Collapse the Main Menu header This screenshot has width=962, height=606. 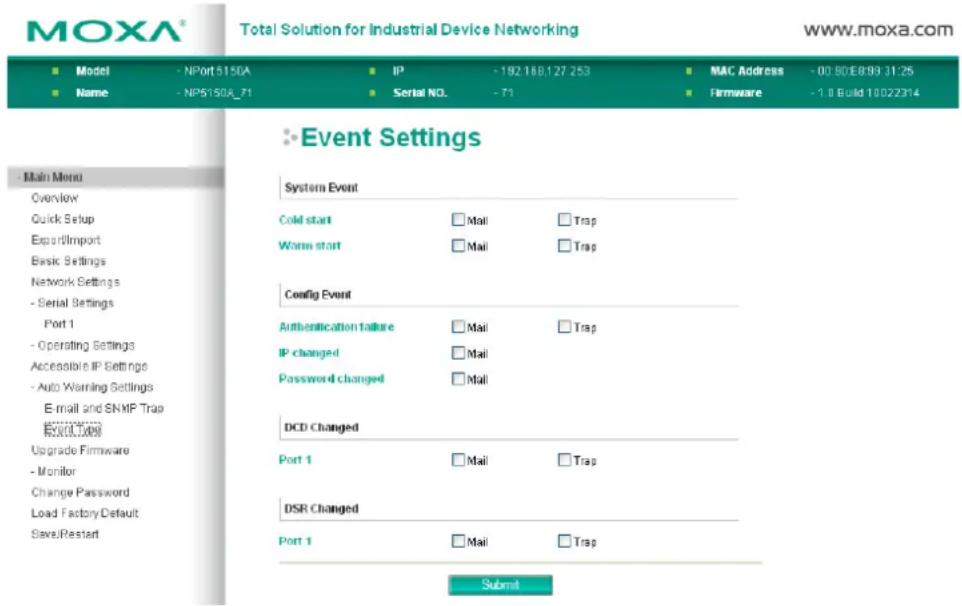(116, 177)
